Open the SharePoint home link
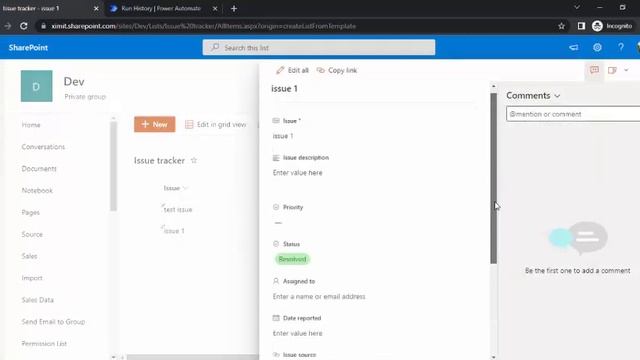The height and width of the screenshot is (360, 640). pyautogui.click(x=28, y=47)
